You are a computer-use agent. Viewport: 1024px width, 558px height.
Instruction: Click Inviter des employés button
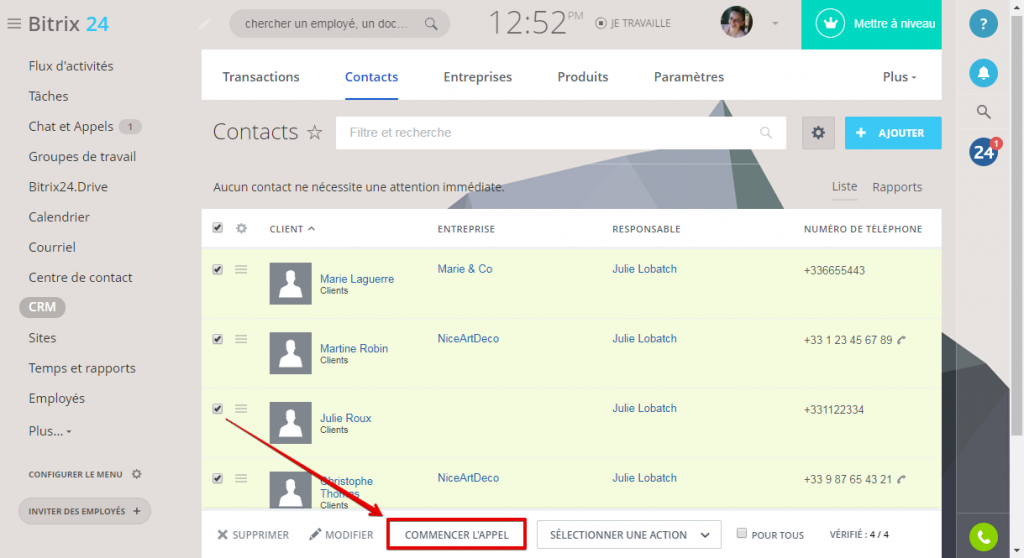click(84, 511)
